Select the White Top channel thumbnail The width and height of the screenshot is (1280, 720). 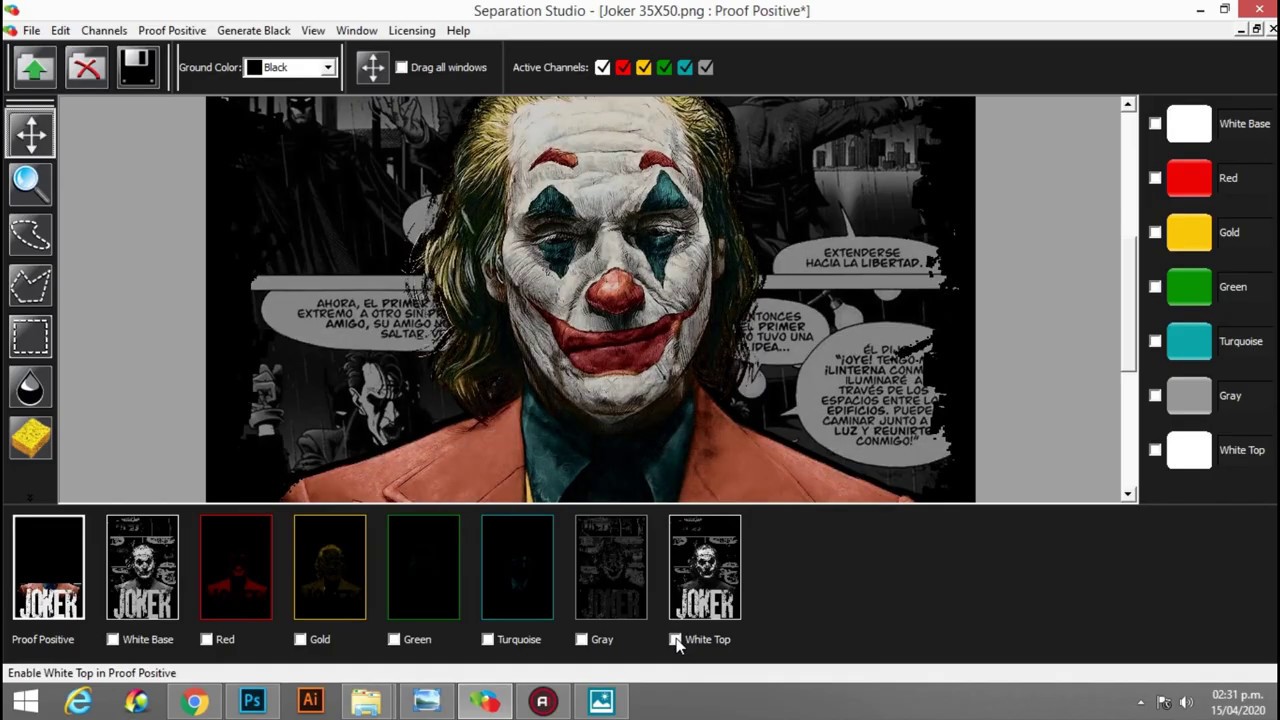(705, 568)
